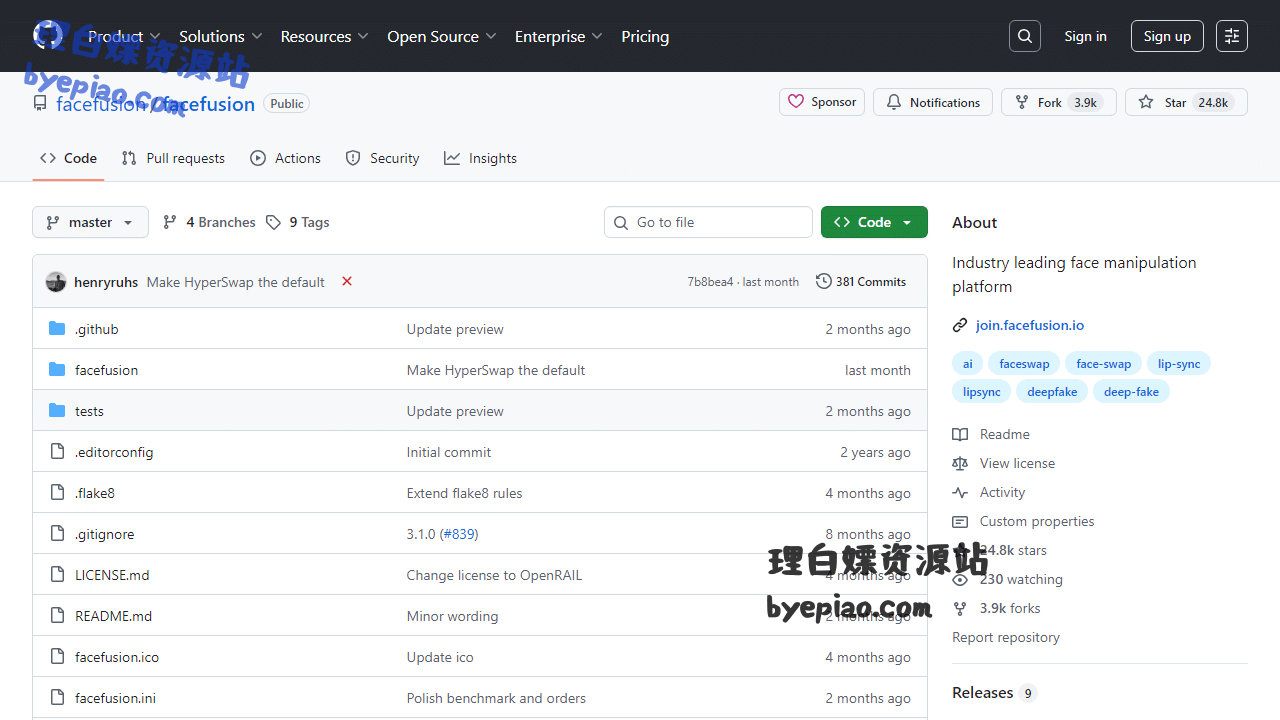
Task: Switch to the Code tab
Action: coord(68,158)
